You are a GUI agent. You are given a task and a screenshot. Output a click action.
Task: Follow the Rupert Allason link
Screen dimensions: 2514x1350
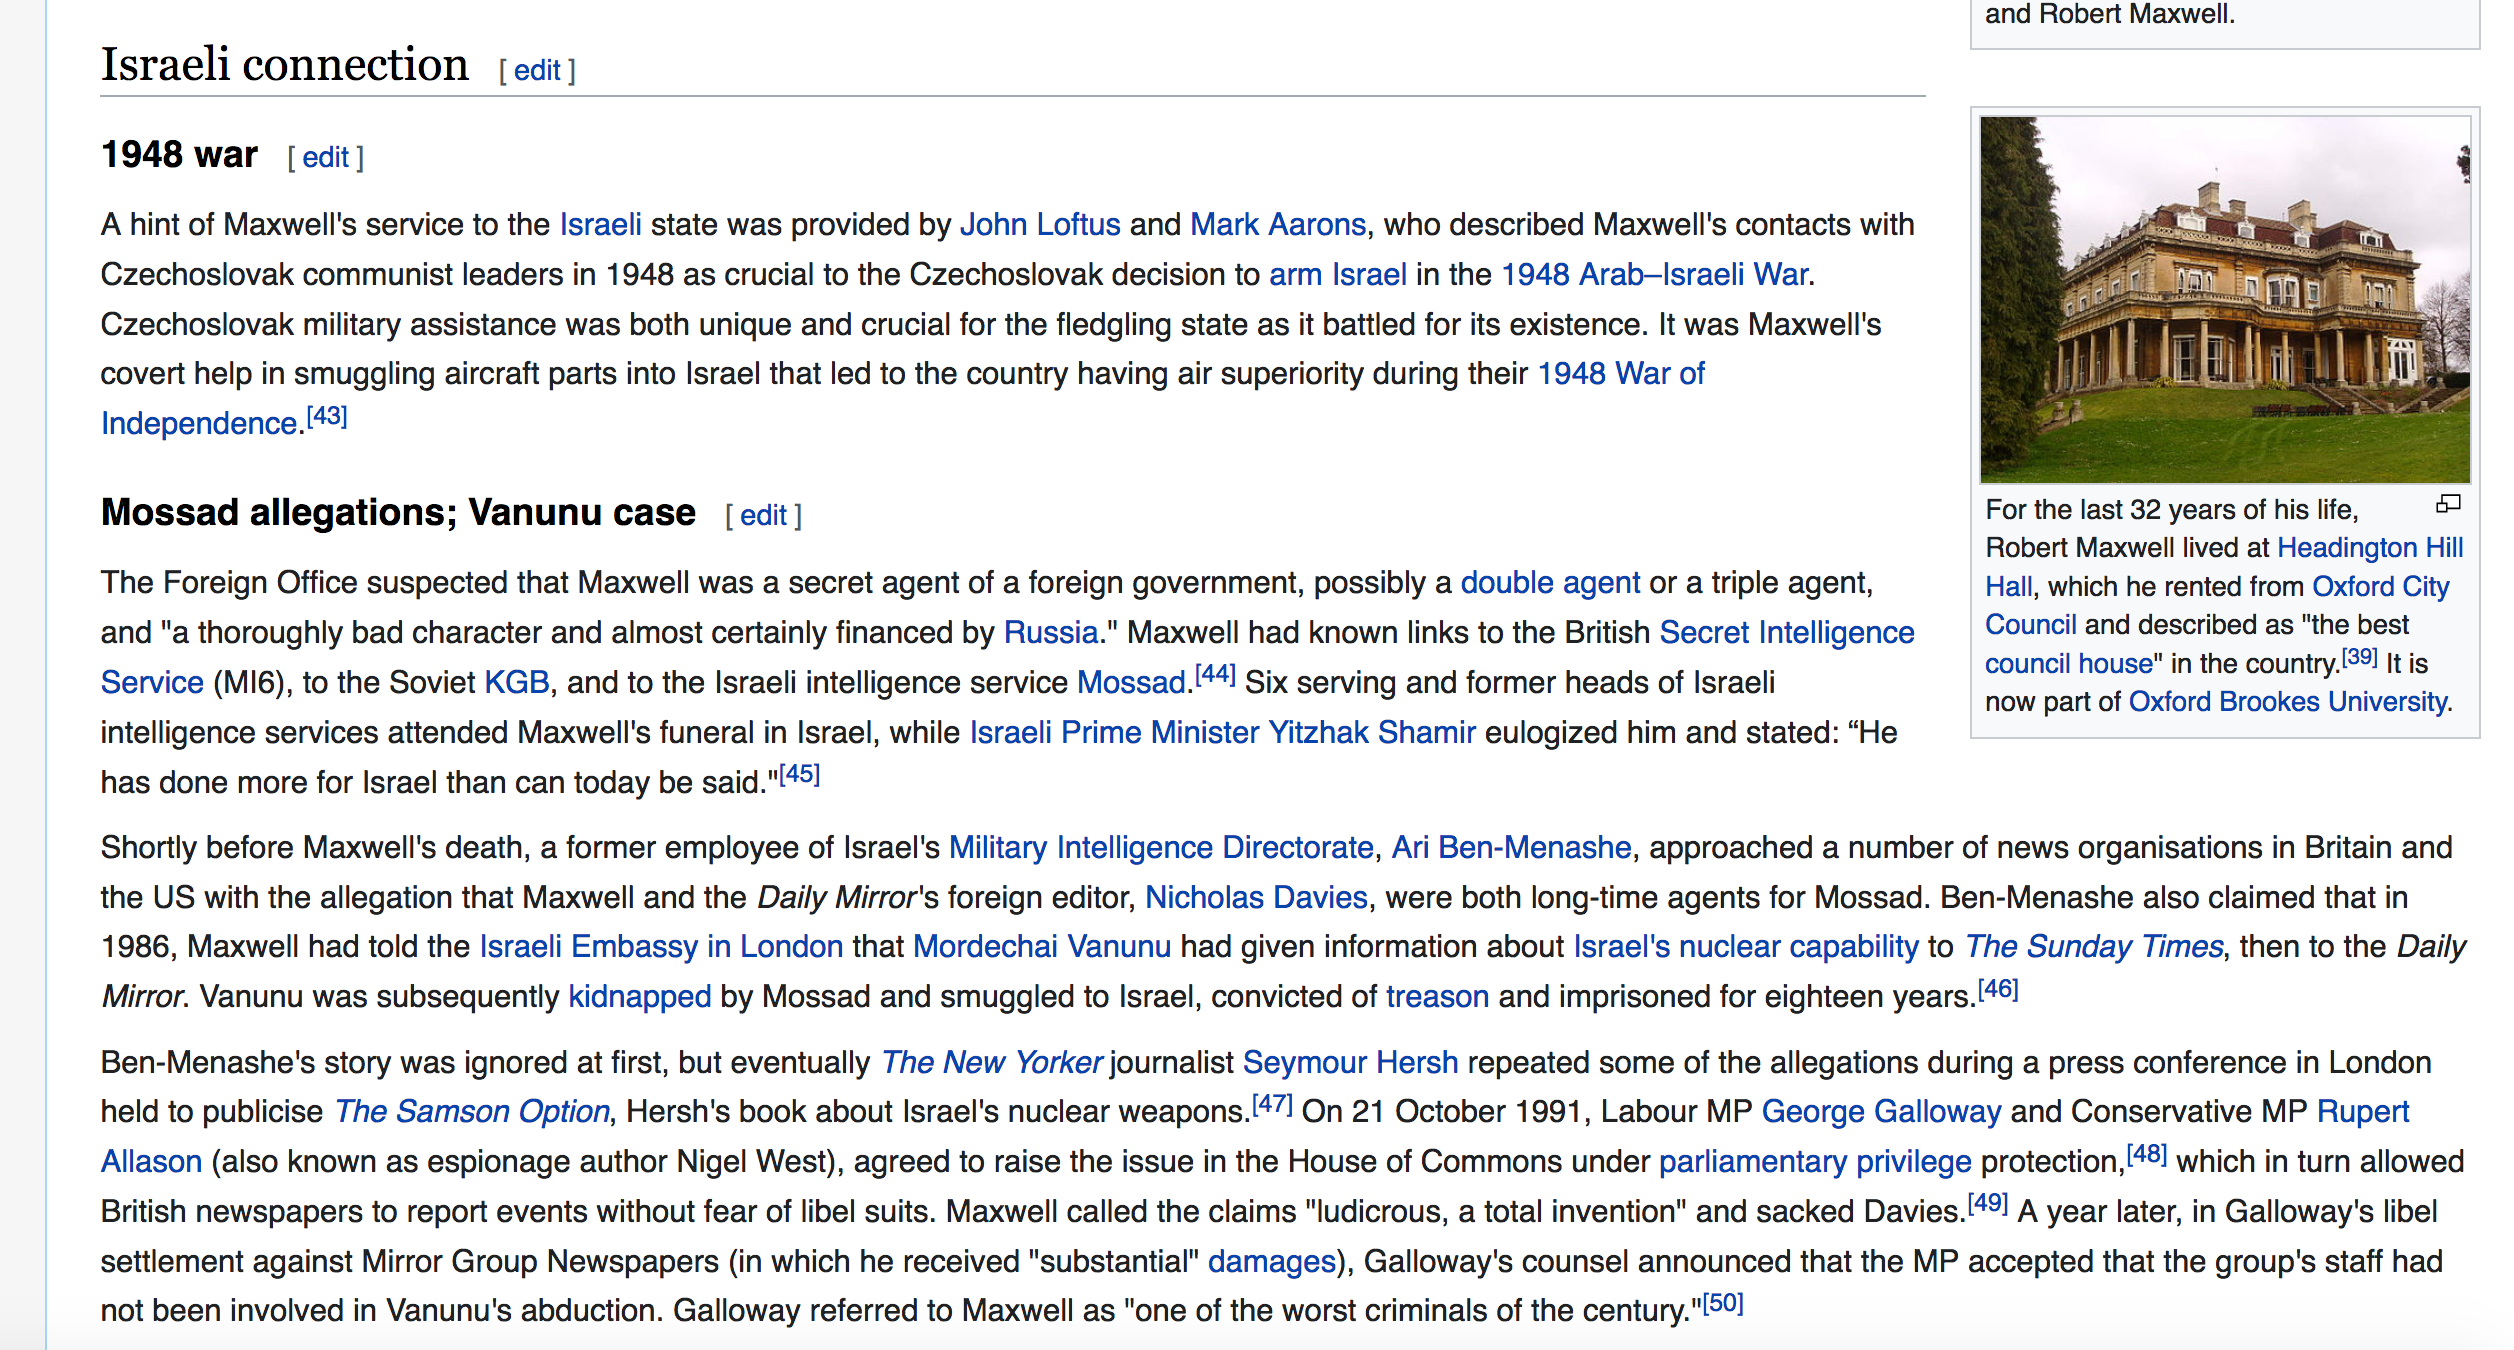(x=2362, y=1112)
